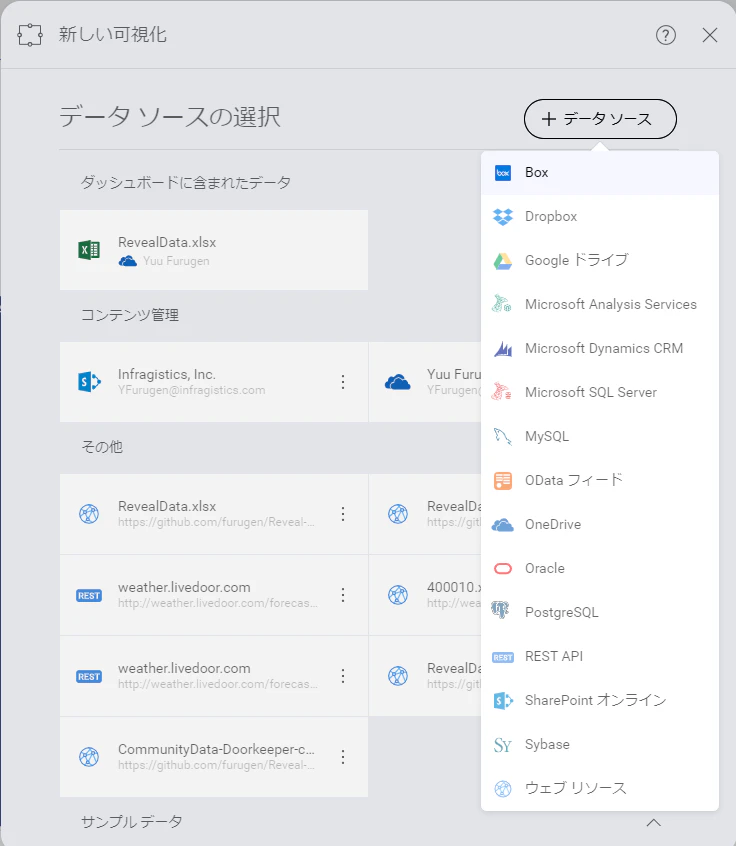Image resolution: width=736 pixels, height=846 pixels.
Task: Click the OData フィード orange icon
Action: pyautogui.click(x=502, y=480)
